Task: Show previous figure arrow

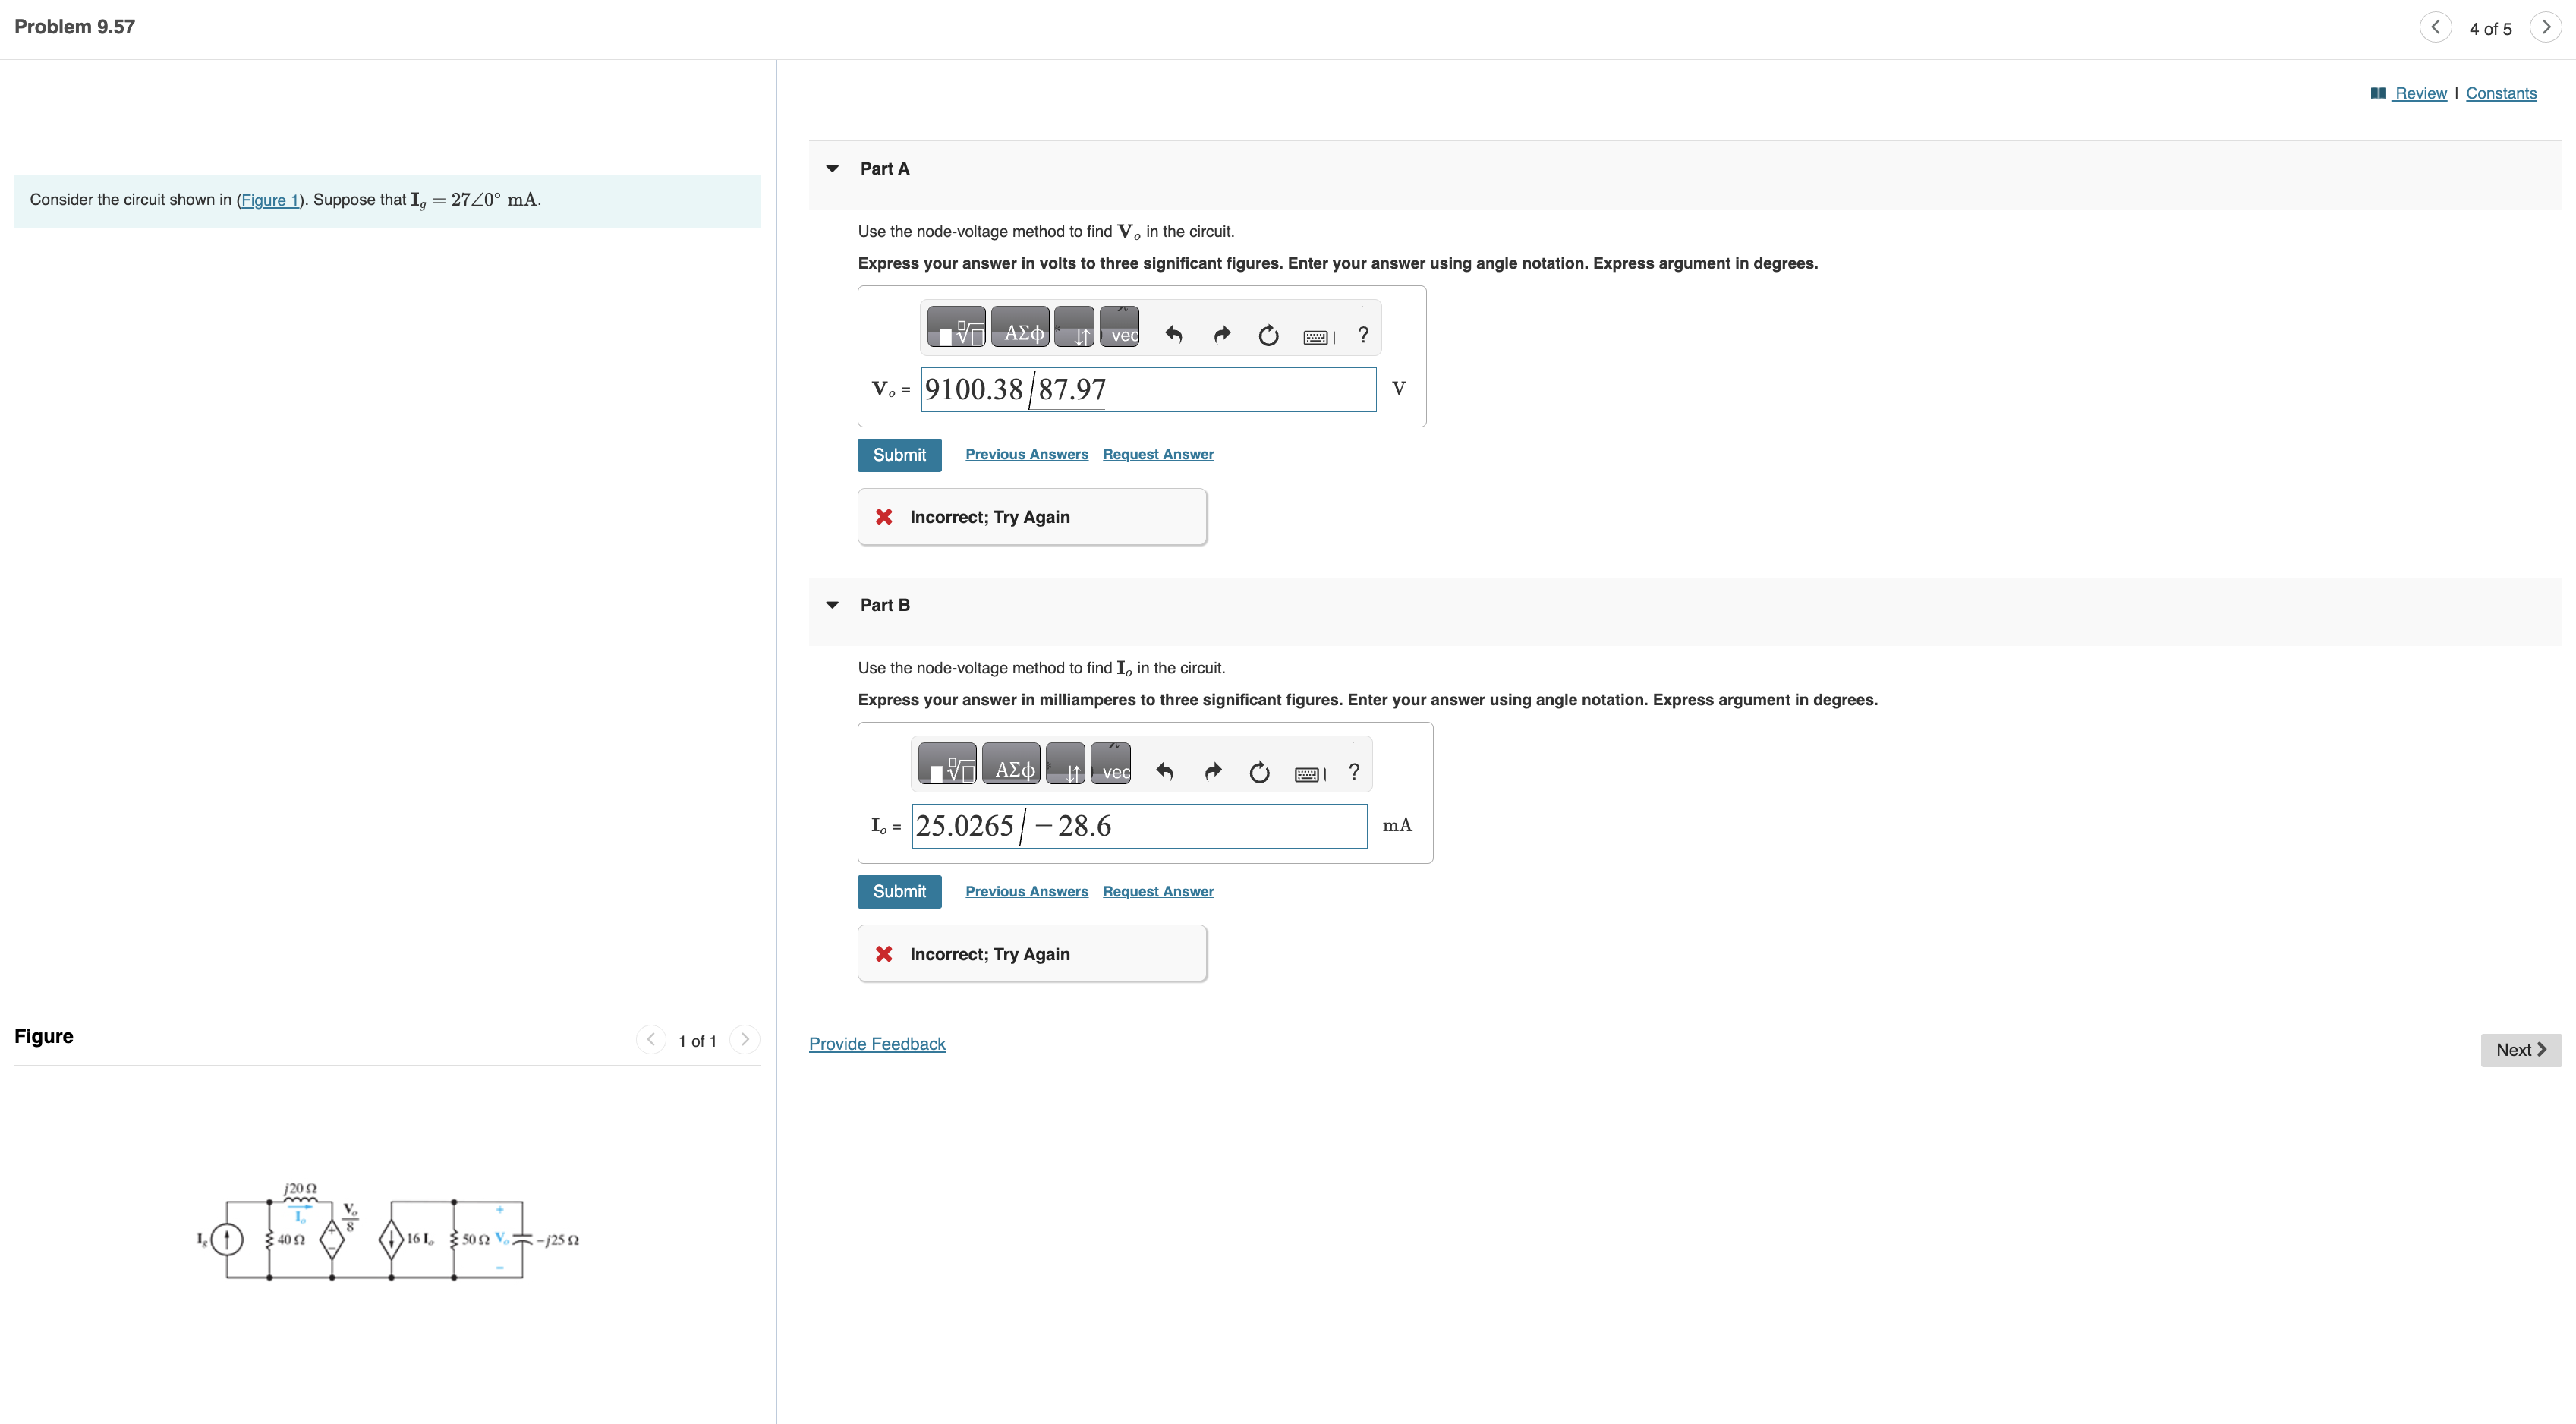Action: tap(651, 1039)
